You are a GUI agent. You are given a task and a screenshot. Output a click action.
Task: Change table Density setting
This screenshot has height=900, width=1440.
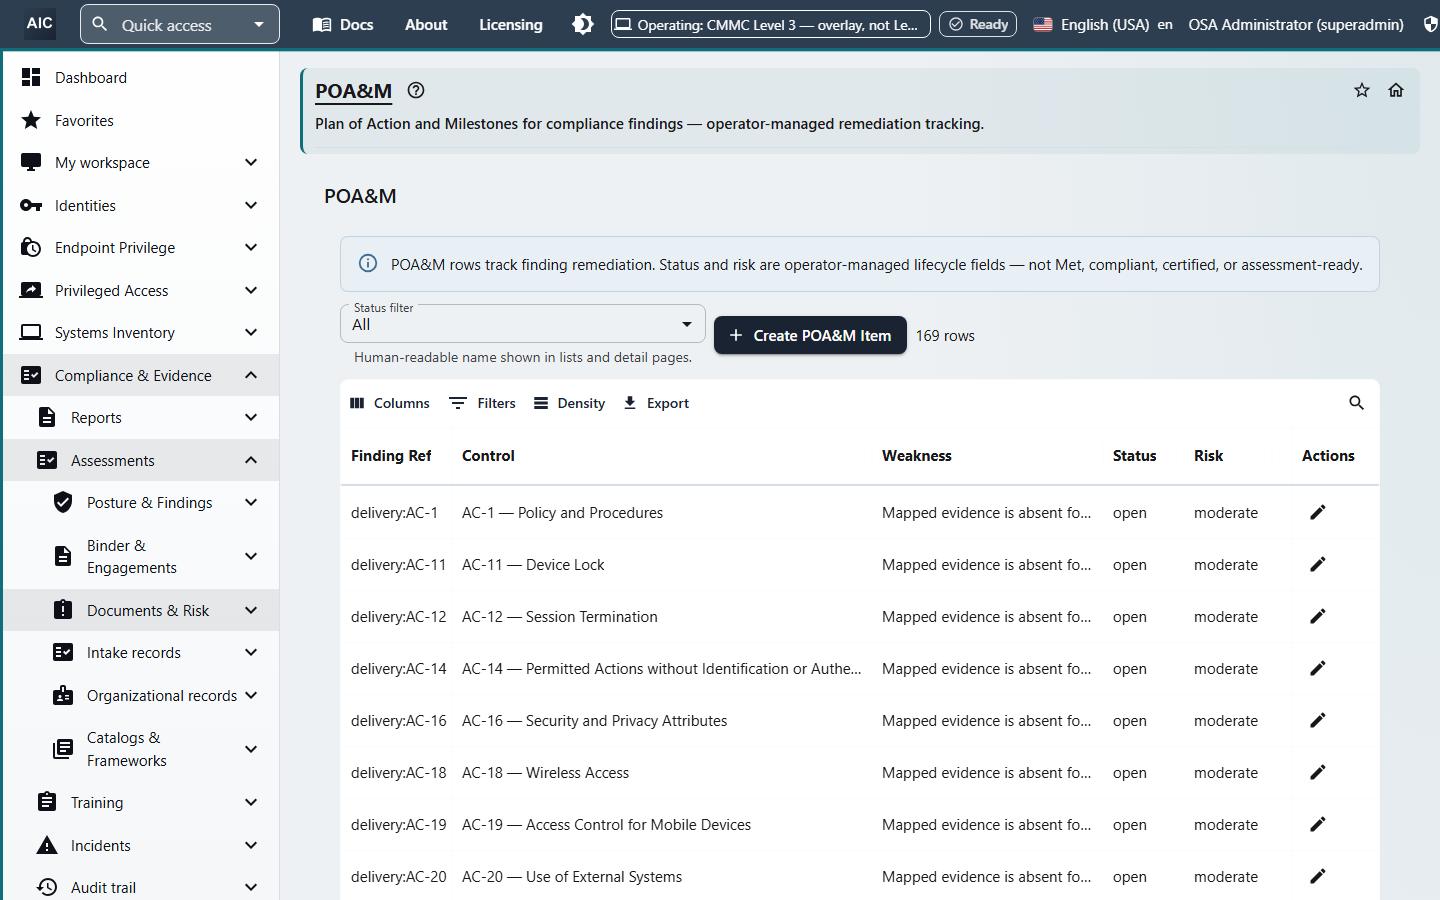pos(569,403)
